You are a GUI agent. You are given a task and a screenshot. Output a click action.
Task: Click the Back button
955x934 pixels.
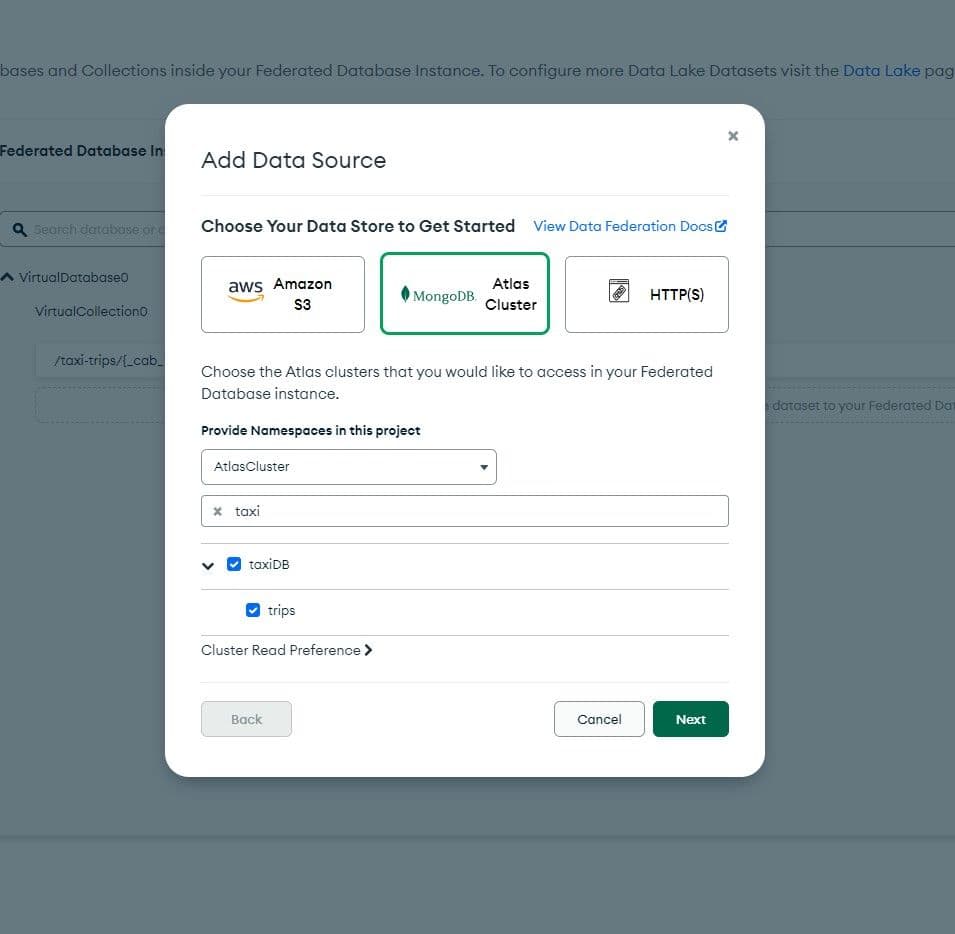(x=246, y=719)
